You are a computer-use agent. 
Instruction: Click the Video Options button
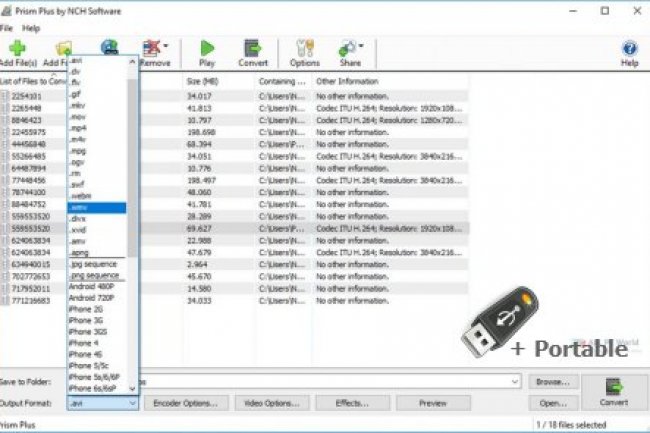tap(273, 403)
